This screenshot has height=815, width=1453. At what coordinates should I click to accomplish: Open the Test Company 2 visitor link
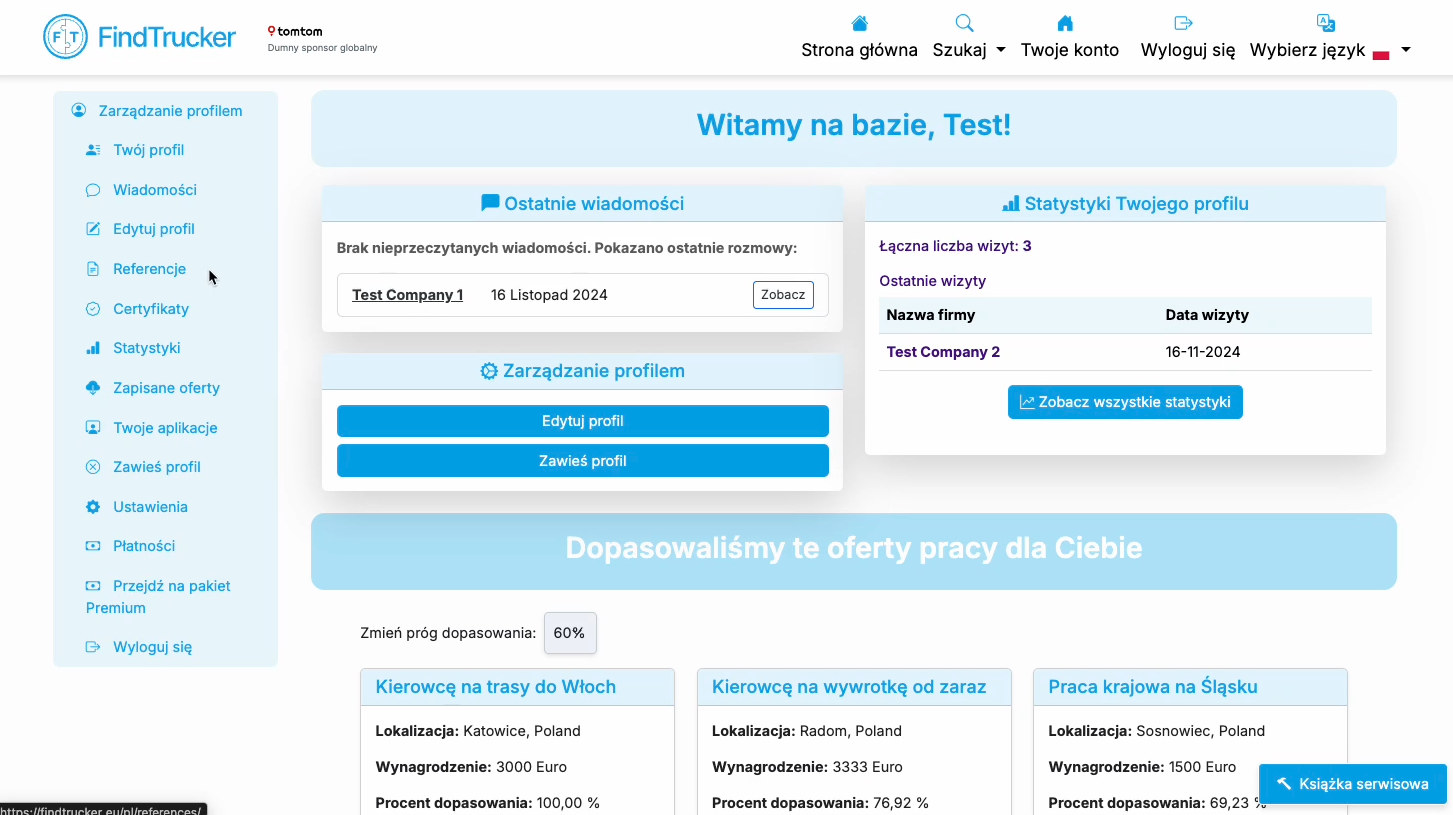tap(943, 352)
